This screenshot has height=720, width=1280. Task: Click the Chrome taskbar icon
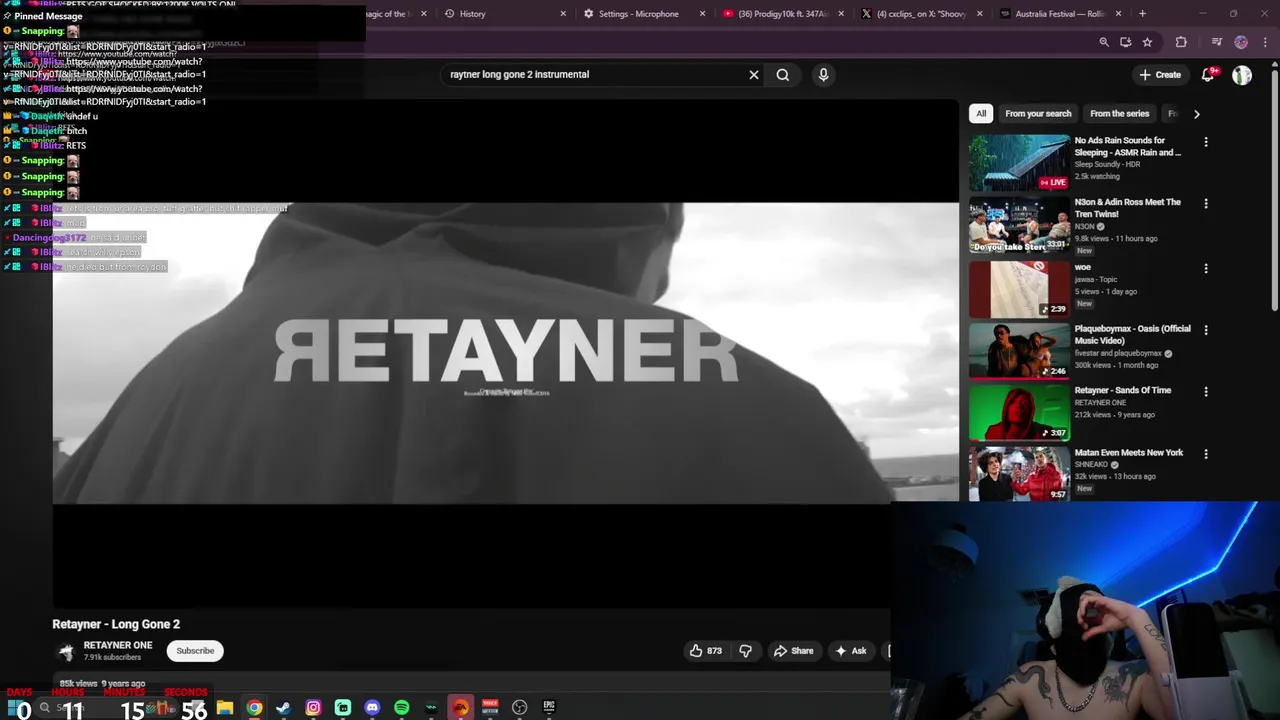(x=254, y=708)
